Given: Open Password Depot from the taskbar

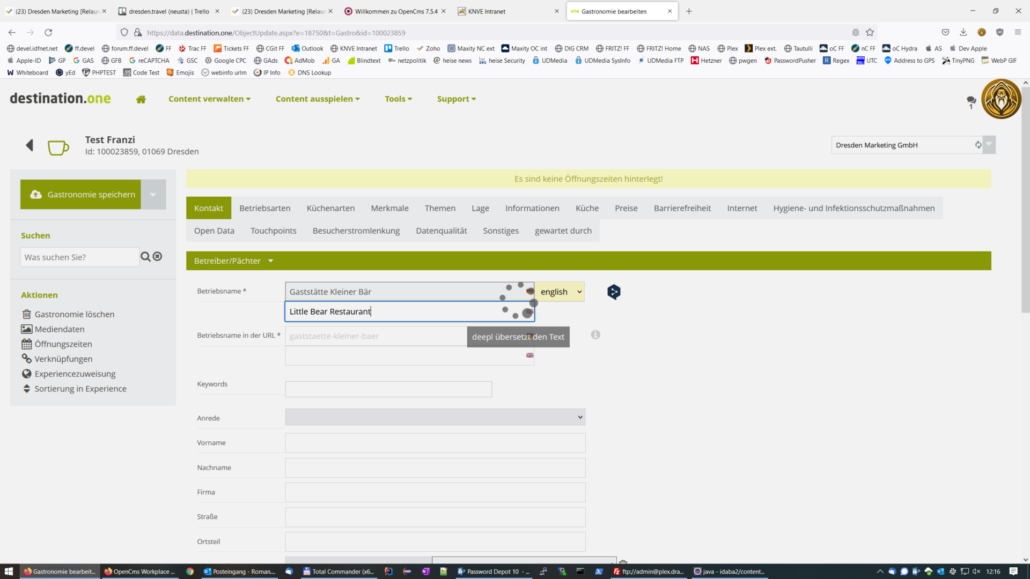Looking at the screenshot, I should [493, 572].
